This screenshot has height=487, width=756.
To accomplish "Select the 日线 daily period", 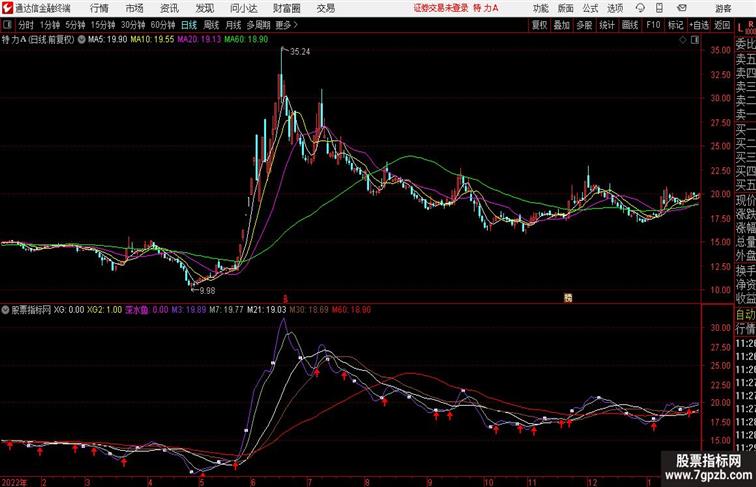I will (x=189, y=25).
